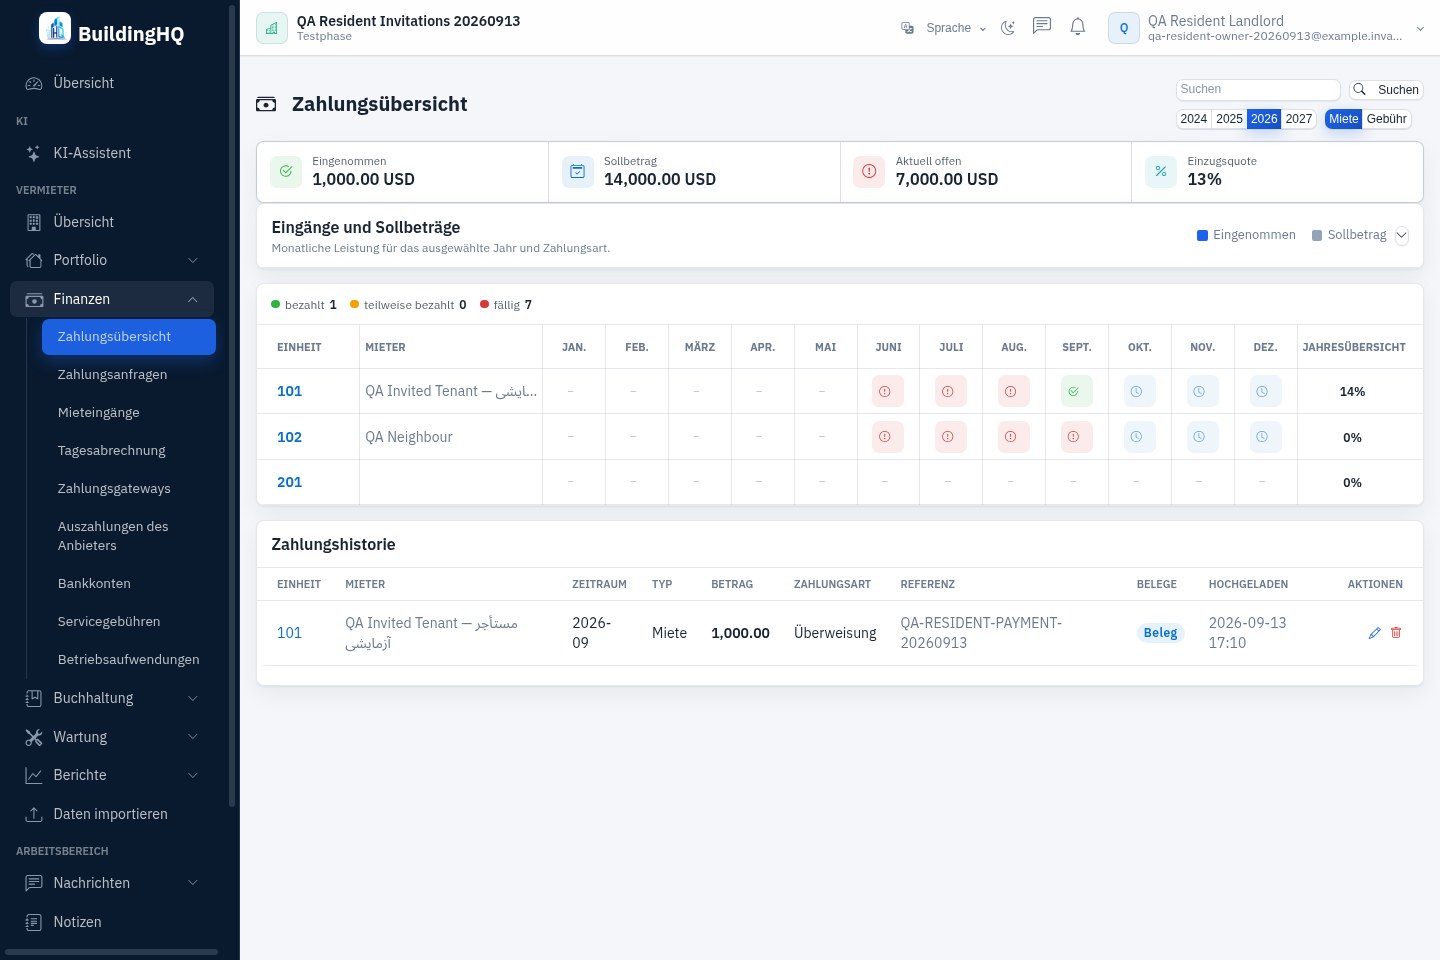Open the KI-Assistent page
The image size is (1440, 960).
click(x=112, y=153)
